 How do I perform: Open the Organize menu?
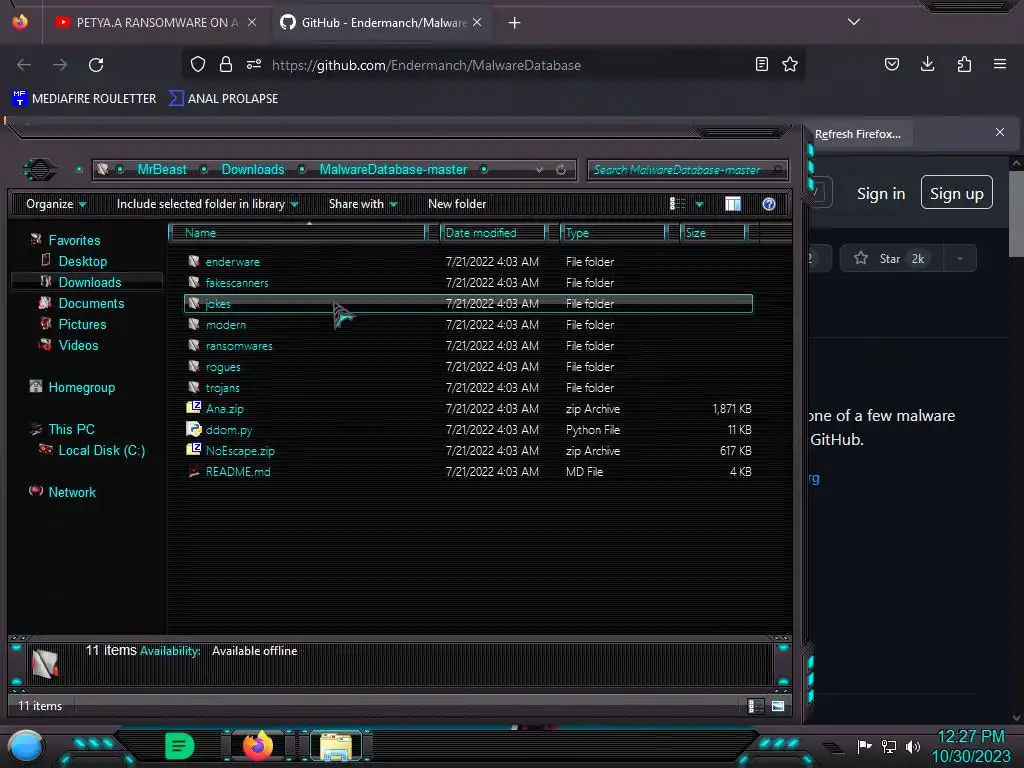pos(56,204)
